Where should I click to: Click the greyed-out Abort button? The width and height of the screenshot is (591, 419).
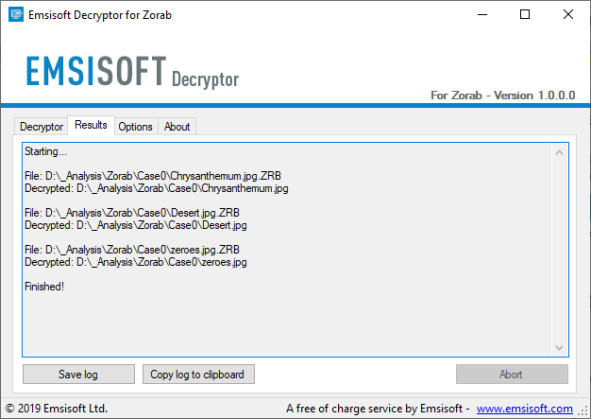click(x=512, y=374)
